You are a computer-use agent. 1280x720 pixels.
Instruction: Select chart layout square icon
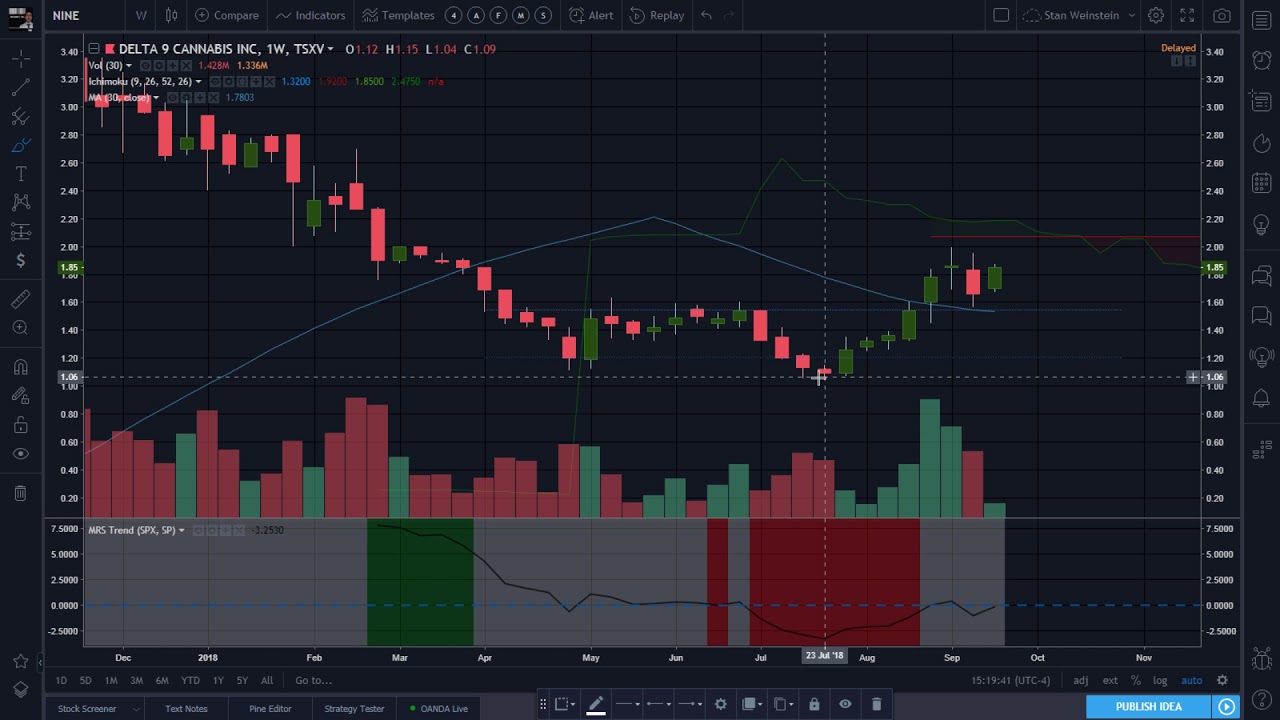tap(1001, 15)
